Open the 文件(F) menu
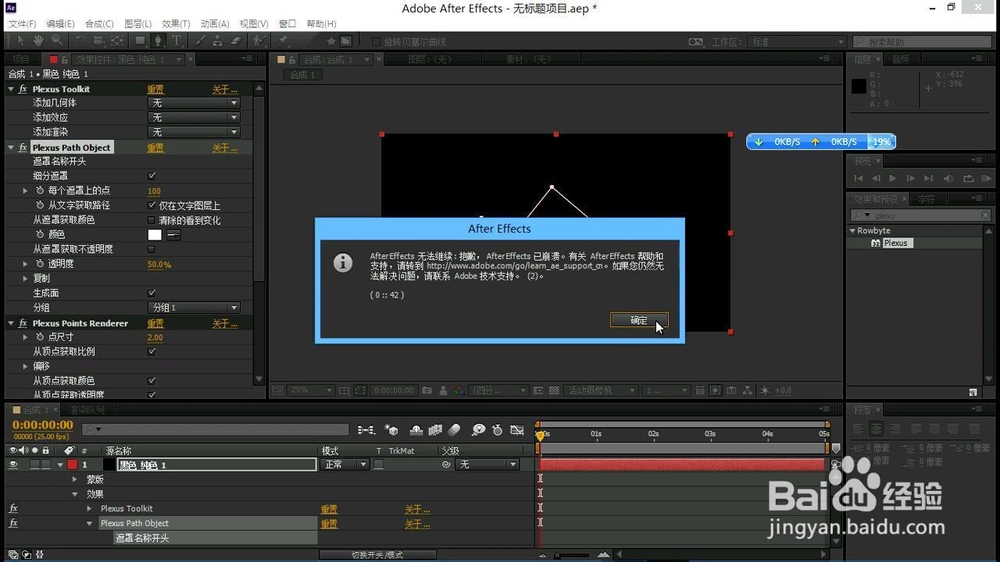Viewport: 1000px width, 562px height. [x=22, y=24]
